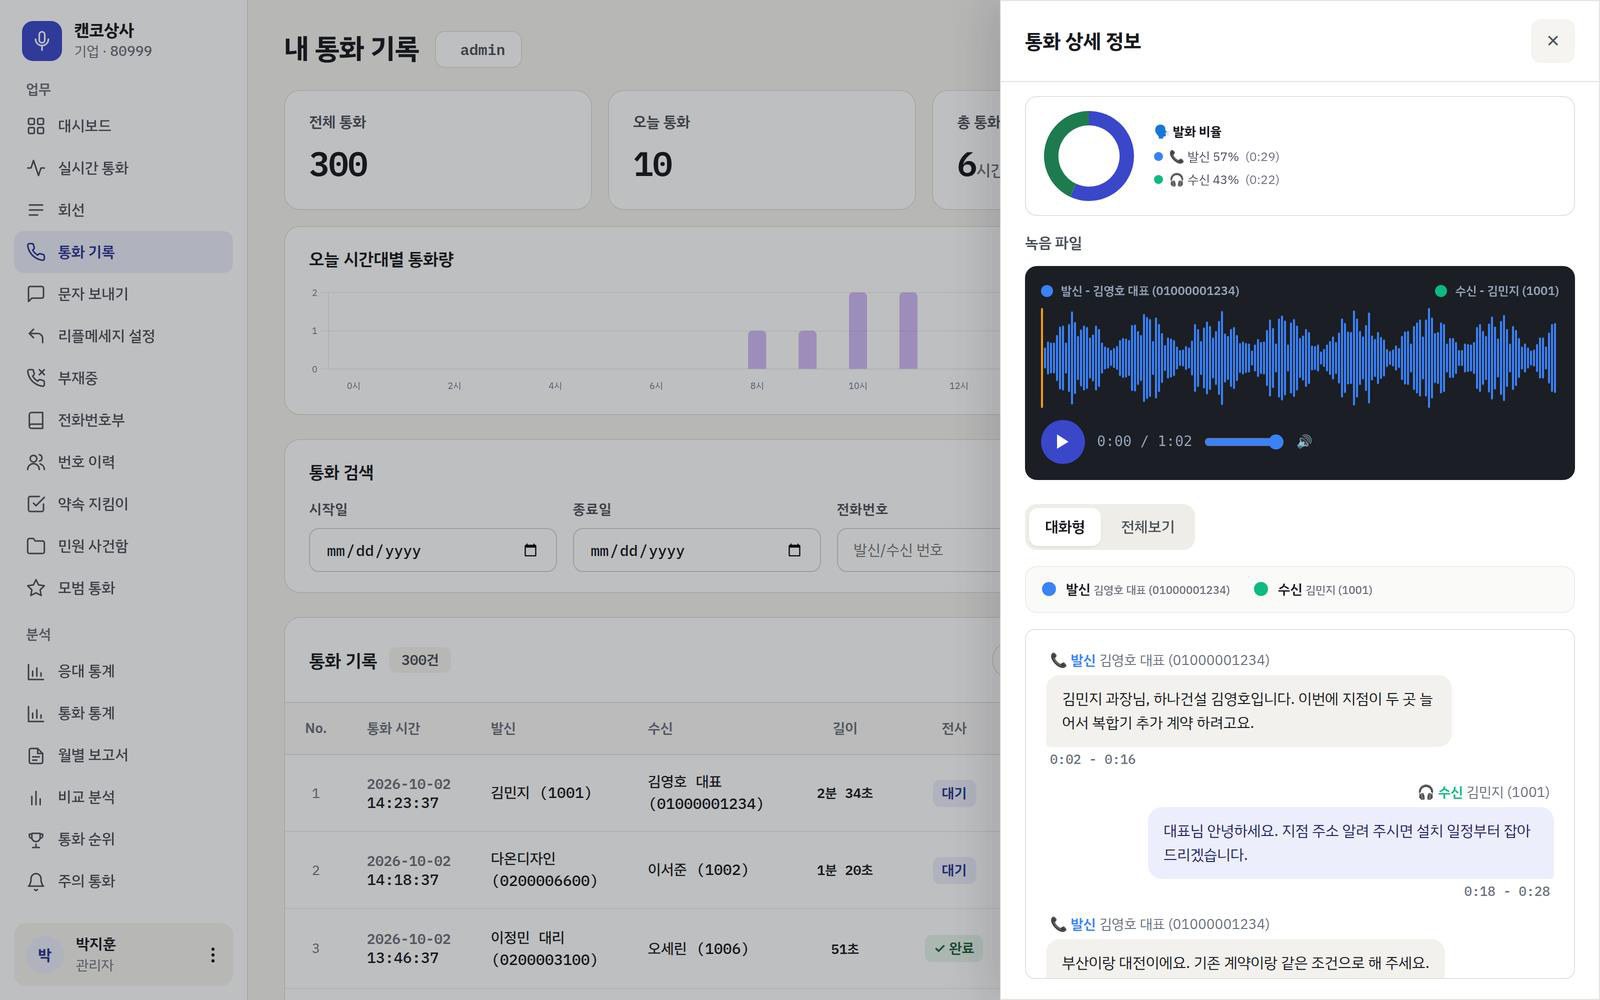Image resolution: width=1600 pixels, height=1000 pixels.
Task: Click the 모범 통화 star icon
Action: pyautogui.click(x=36, y=588)
